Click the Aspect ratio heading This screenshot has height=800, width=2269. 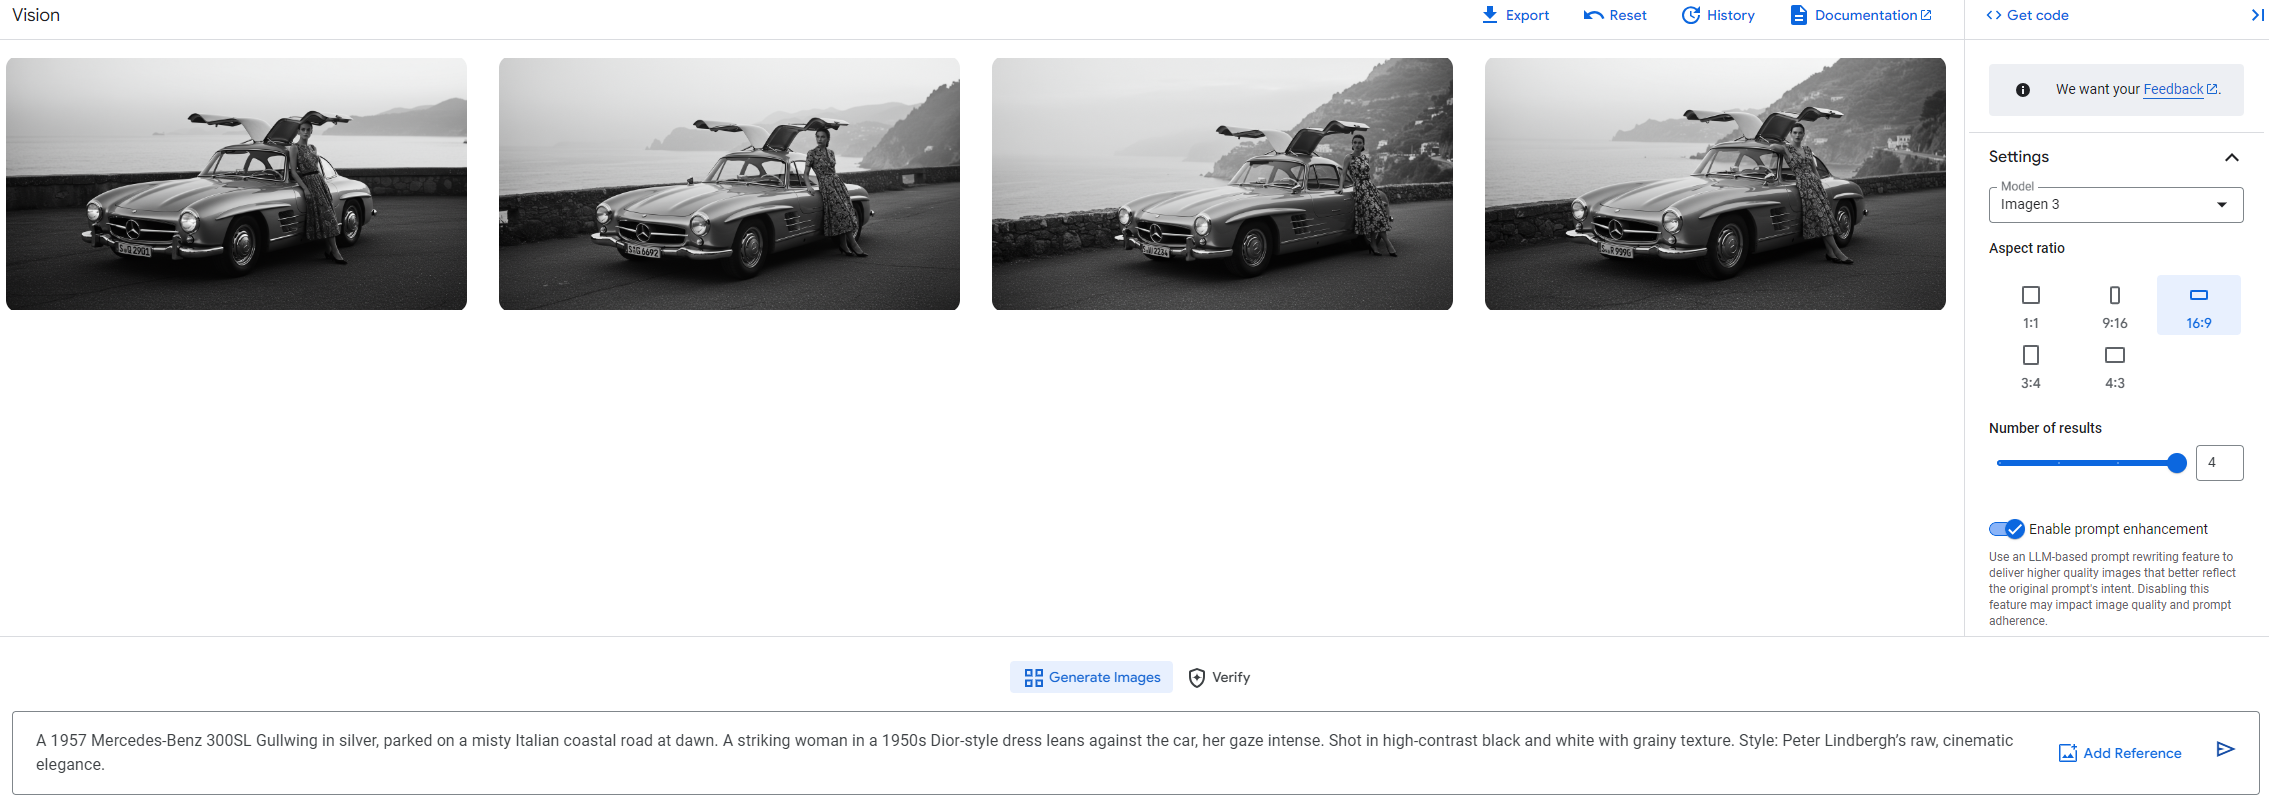[x=2027, y=248]
